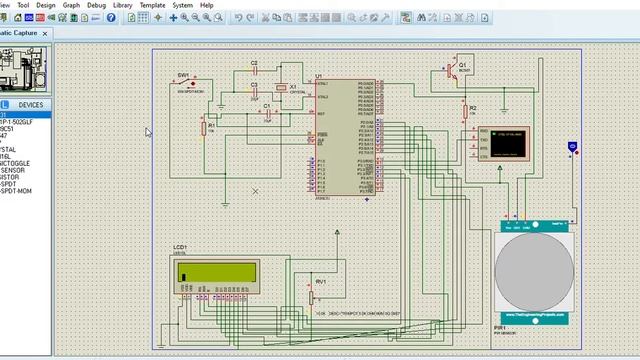Close the Schematic Capture tab
This screenshot has width=640, height=360.
tap(45, 33)
